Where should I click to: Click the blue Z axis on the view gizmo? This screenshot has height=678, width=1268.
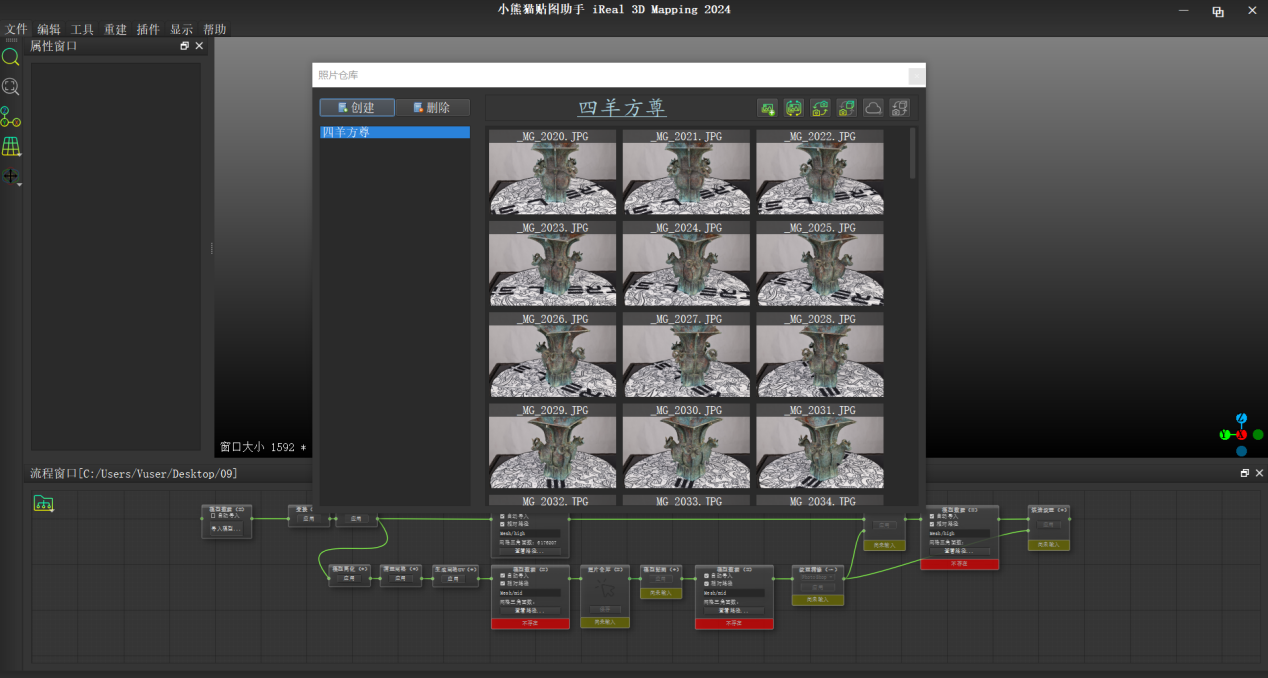(1242, 418)
